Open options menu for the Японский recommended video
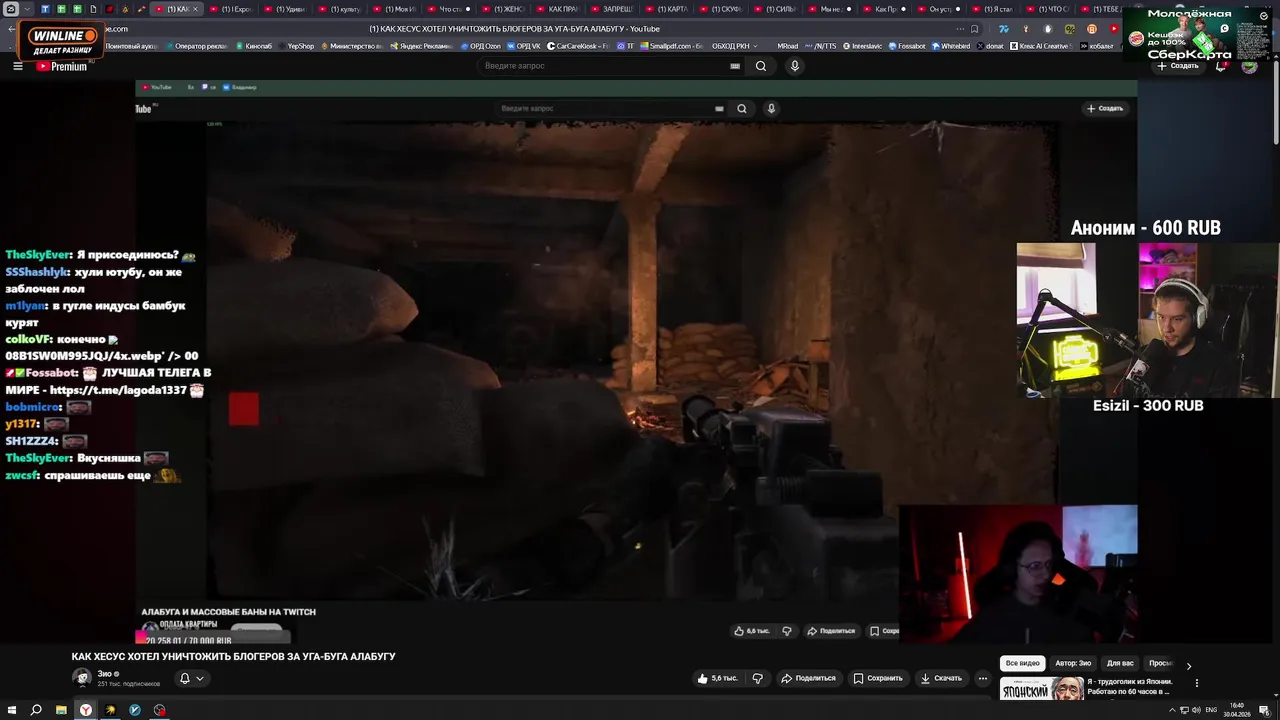The height and width of the screenshot is (720, 1280). pyautogui.click(x=1196, y=683)
